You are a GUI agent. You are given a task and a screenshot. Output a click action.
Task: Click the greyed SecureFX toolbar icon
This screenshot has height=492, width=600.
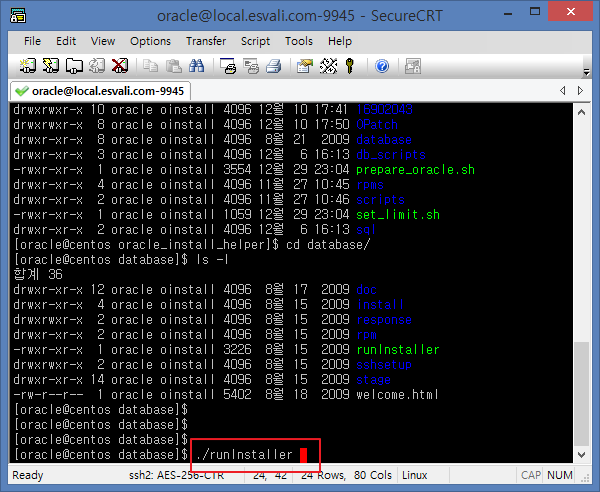413,66
